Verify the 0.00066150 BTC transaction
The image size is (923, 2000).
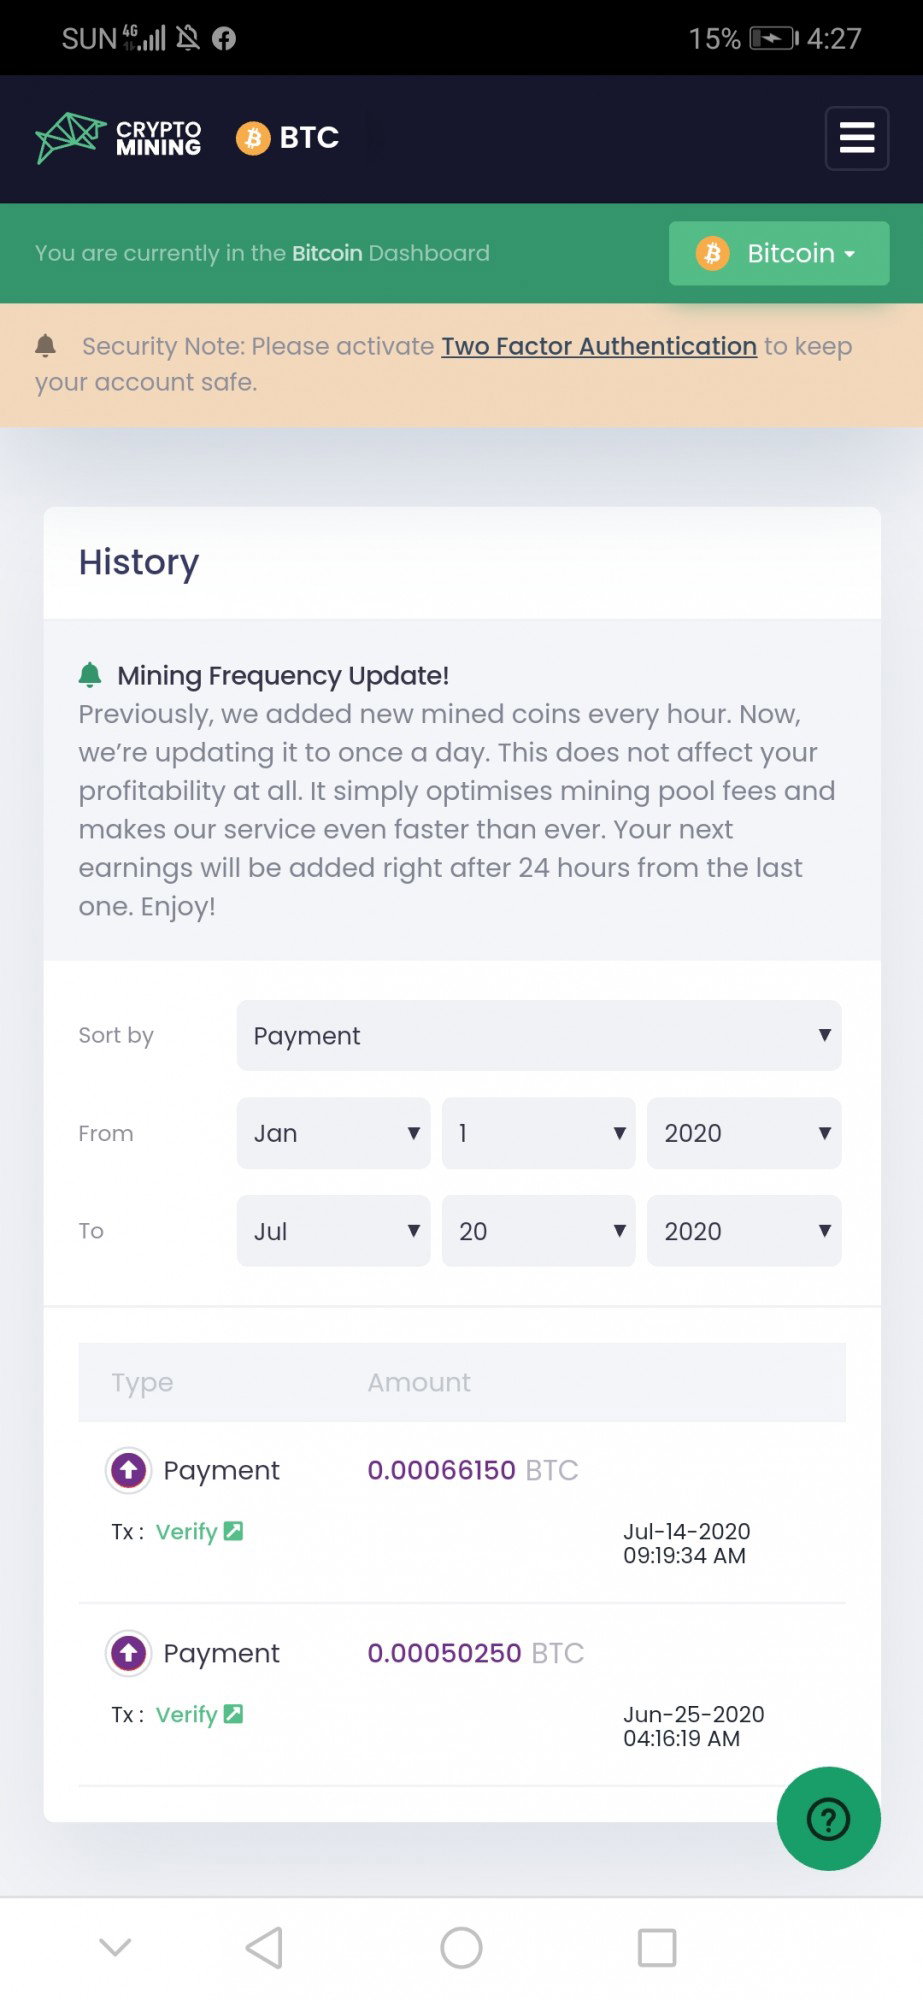pos(199,1531)
